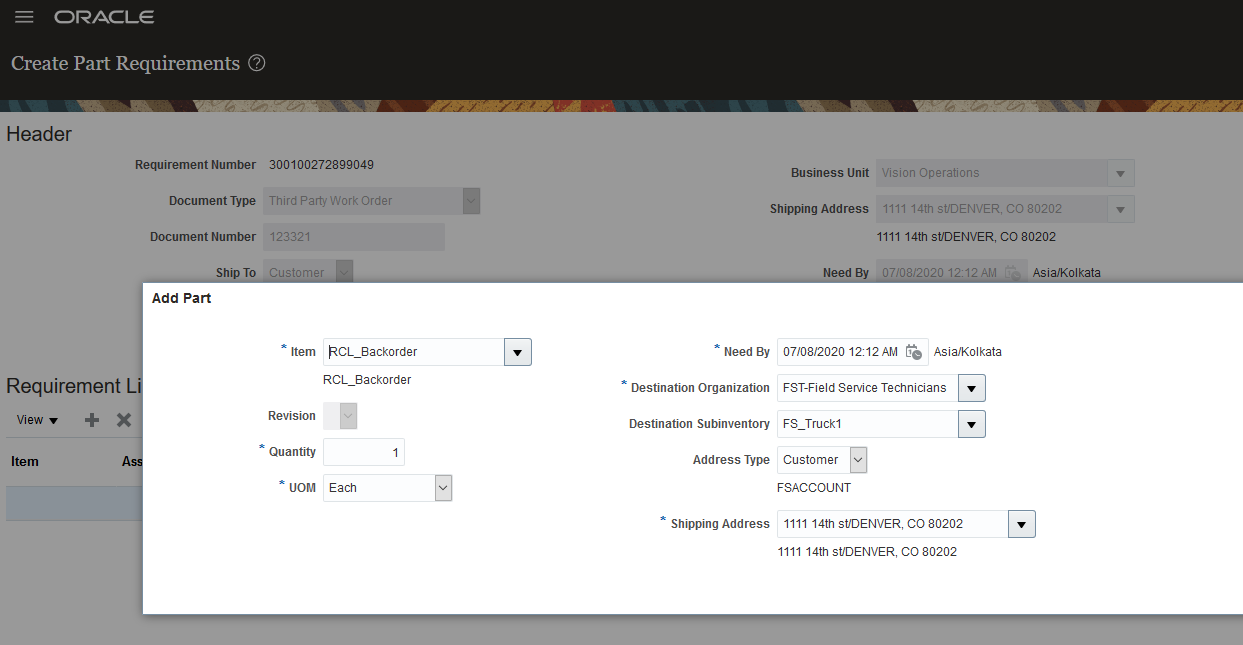Click the Create Part Requirements page title
Screen dimensions: 1243x645
126,63
